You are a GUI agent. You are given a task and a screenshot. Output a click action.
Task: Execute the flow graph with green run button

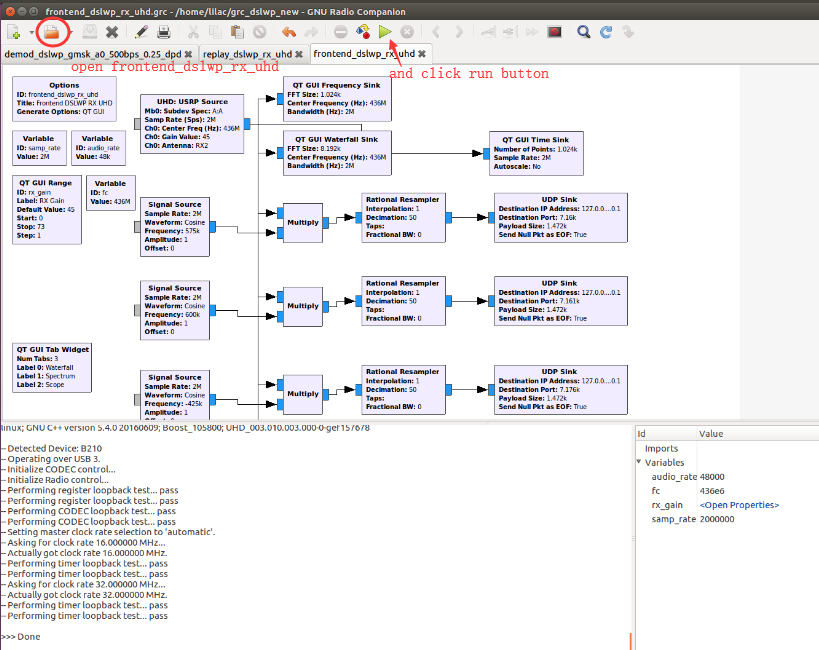tap(385, 32)
